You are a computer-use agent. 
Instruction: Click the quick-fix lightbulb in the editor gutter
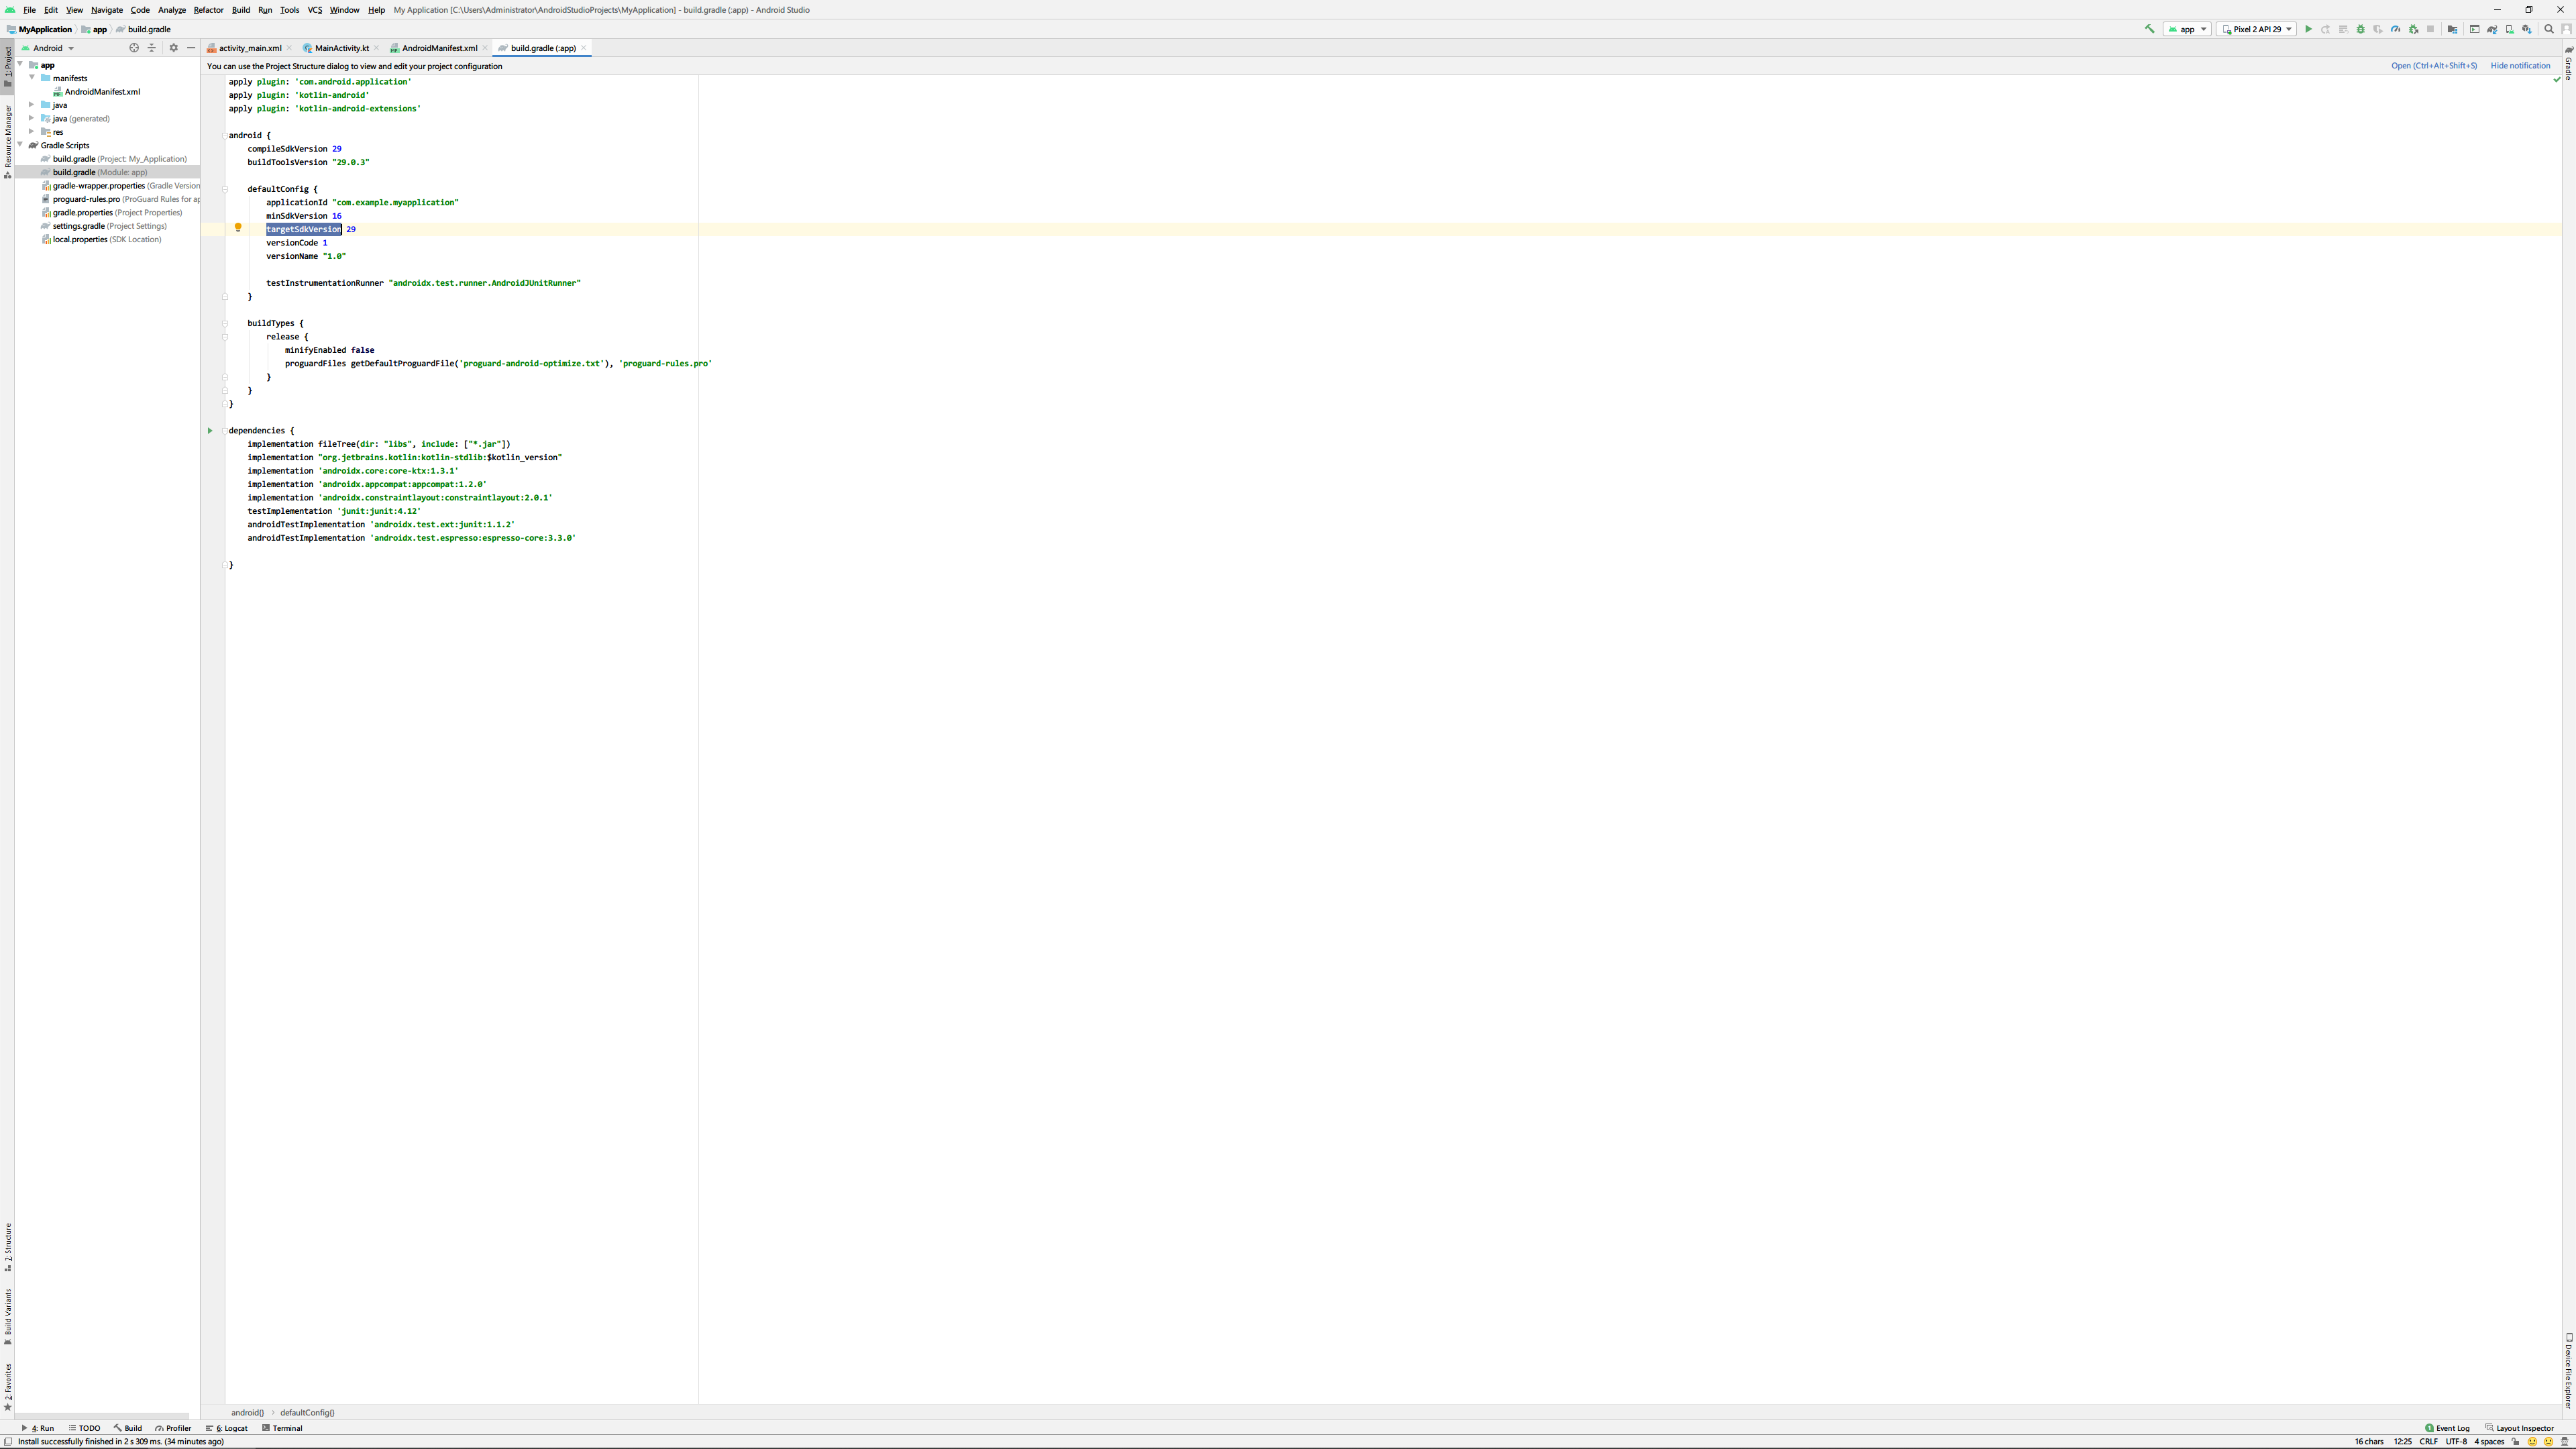coord(238,228)
